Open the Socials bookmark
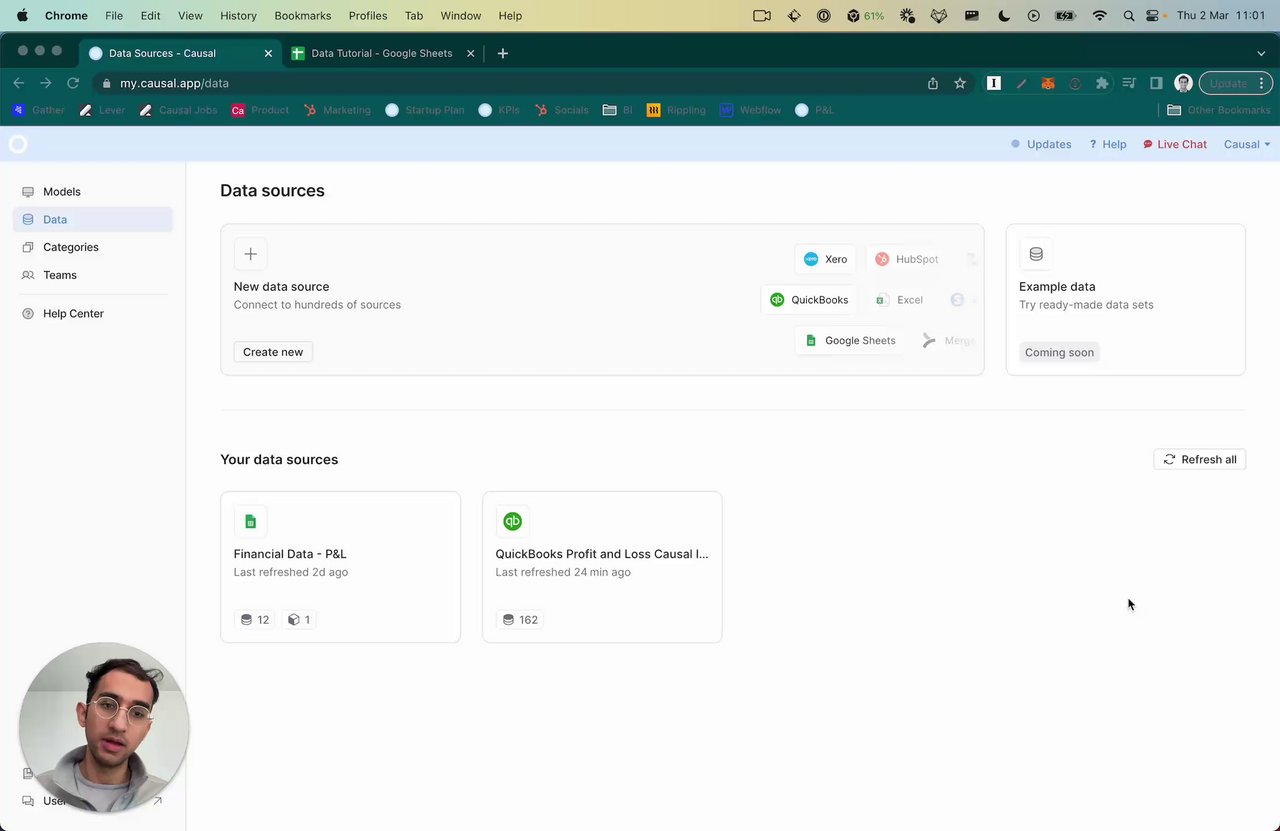 pos(561,111)
